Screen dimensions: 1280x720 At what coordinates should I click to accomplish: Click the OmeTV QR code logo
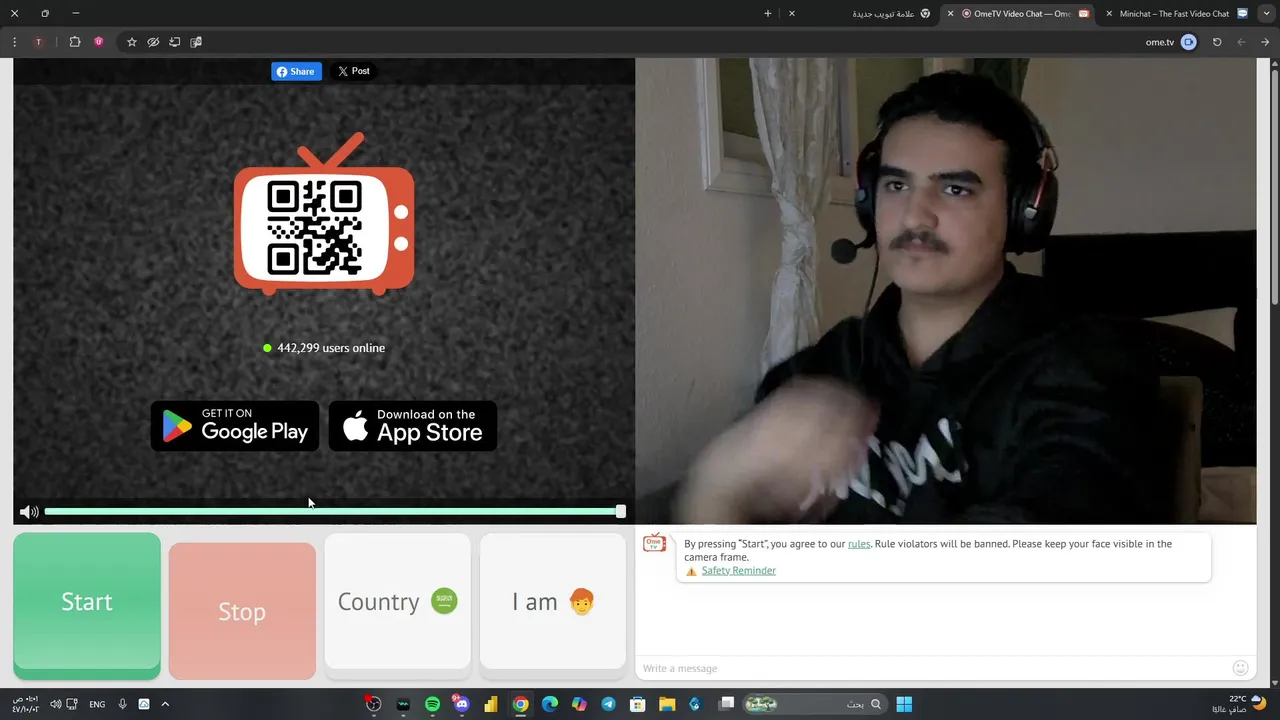[324, 214]
